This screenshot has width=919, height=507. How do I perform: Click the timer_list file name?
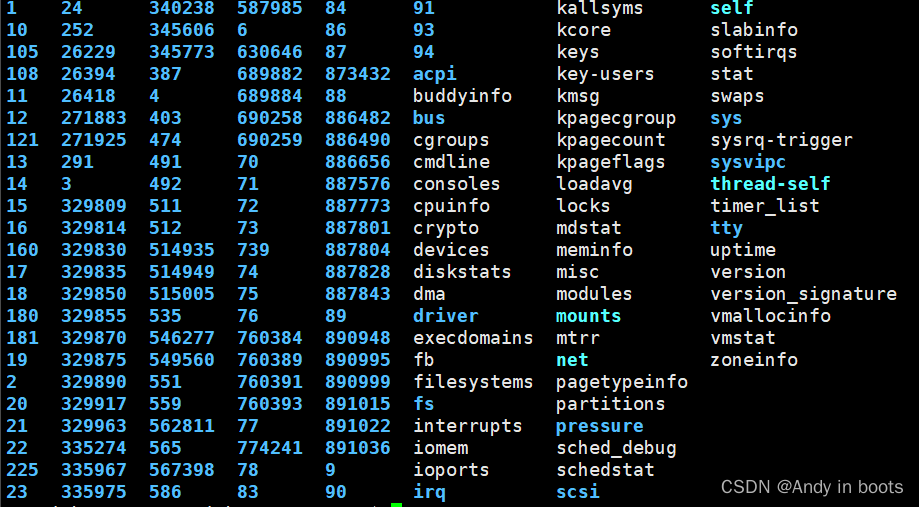(765, 206)
